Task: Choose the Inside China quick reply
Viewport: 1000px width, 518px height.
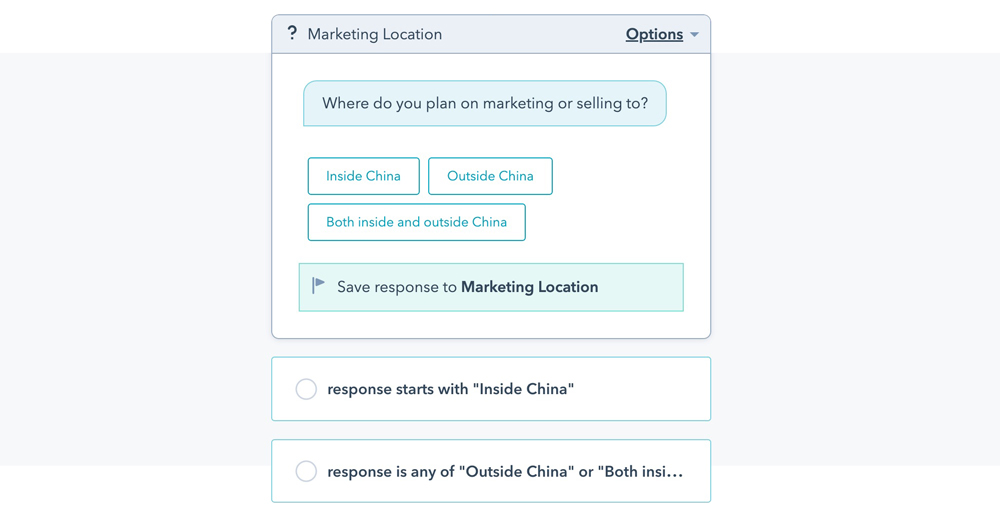Action: click(x=363, y=176)
